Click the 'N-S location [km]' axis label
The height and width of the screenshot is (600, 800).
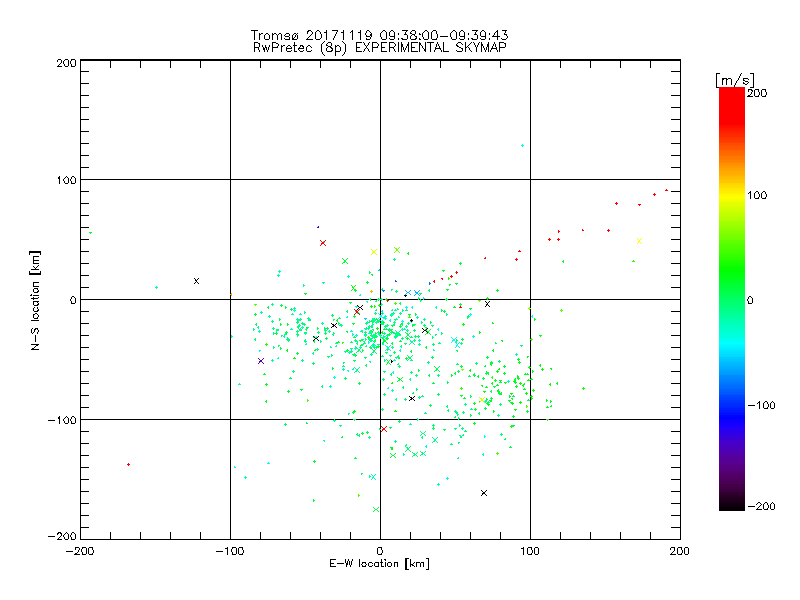[35, 300]
